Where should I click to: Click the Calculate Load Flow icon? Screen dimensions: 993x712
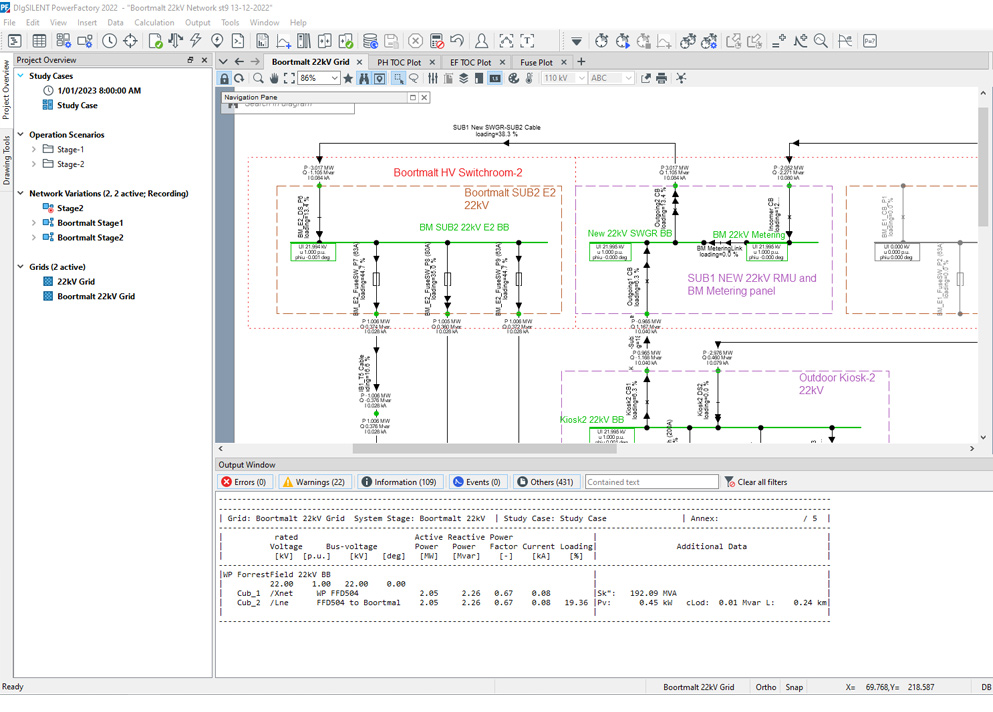[175, 41]
